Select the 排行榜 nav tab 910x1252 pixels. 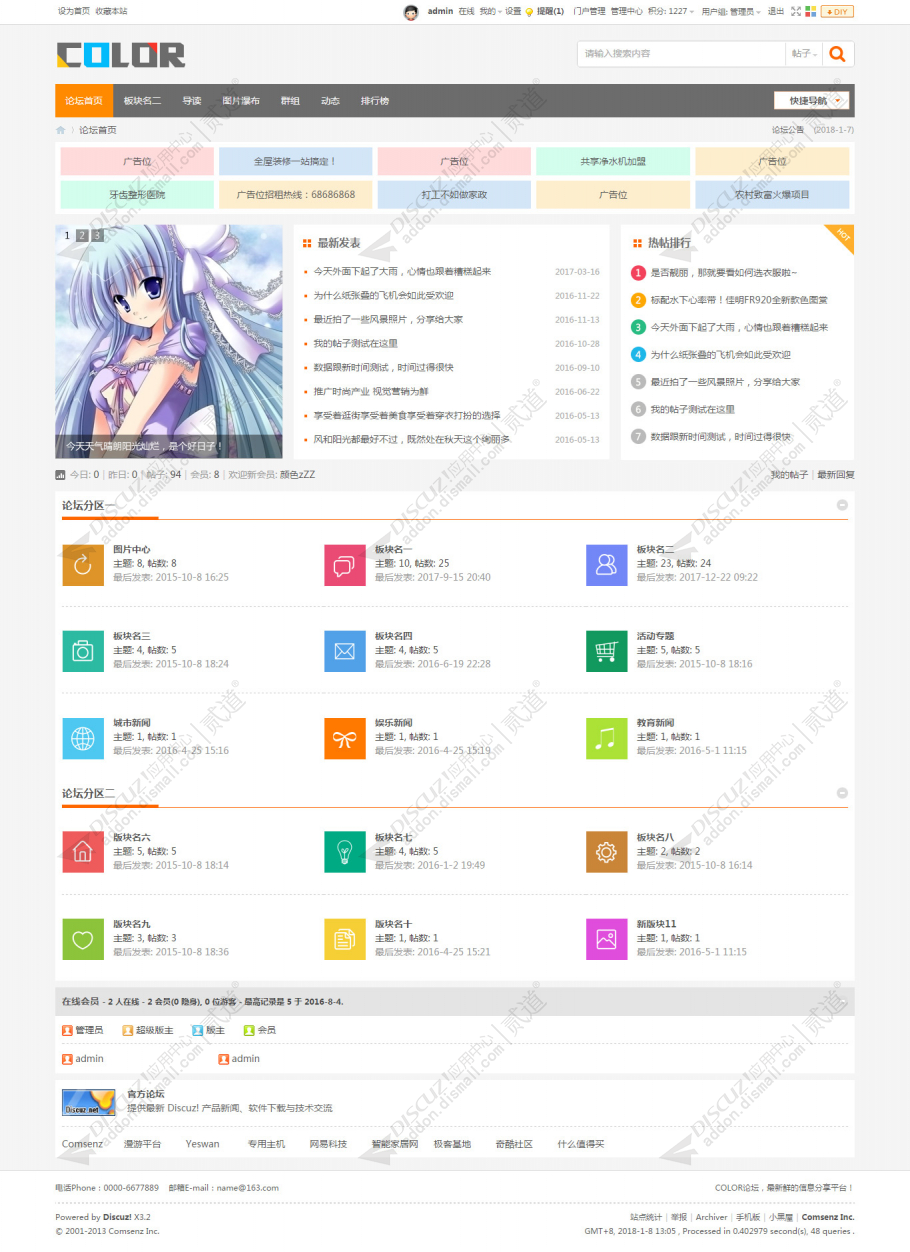tap(375, 100)
